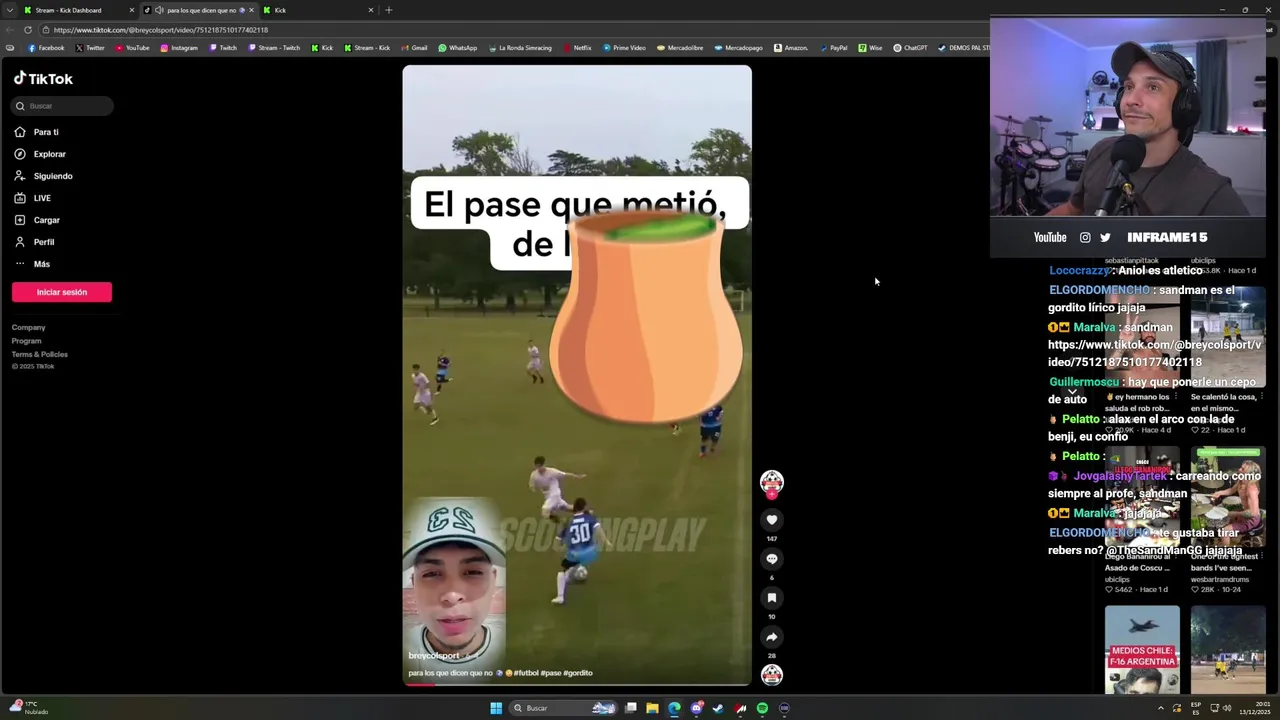
Task: Click the Iniciar sesión button
Action: click(62, 292)
